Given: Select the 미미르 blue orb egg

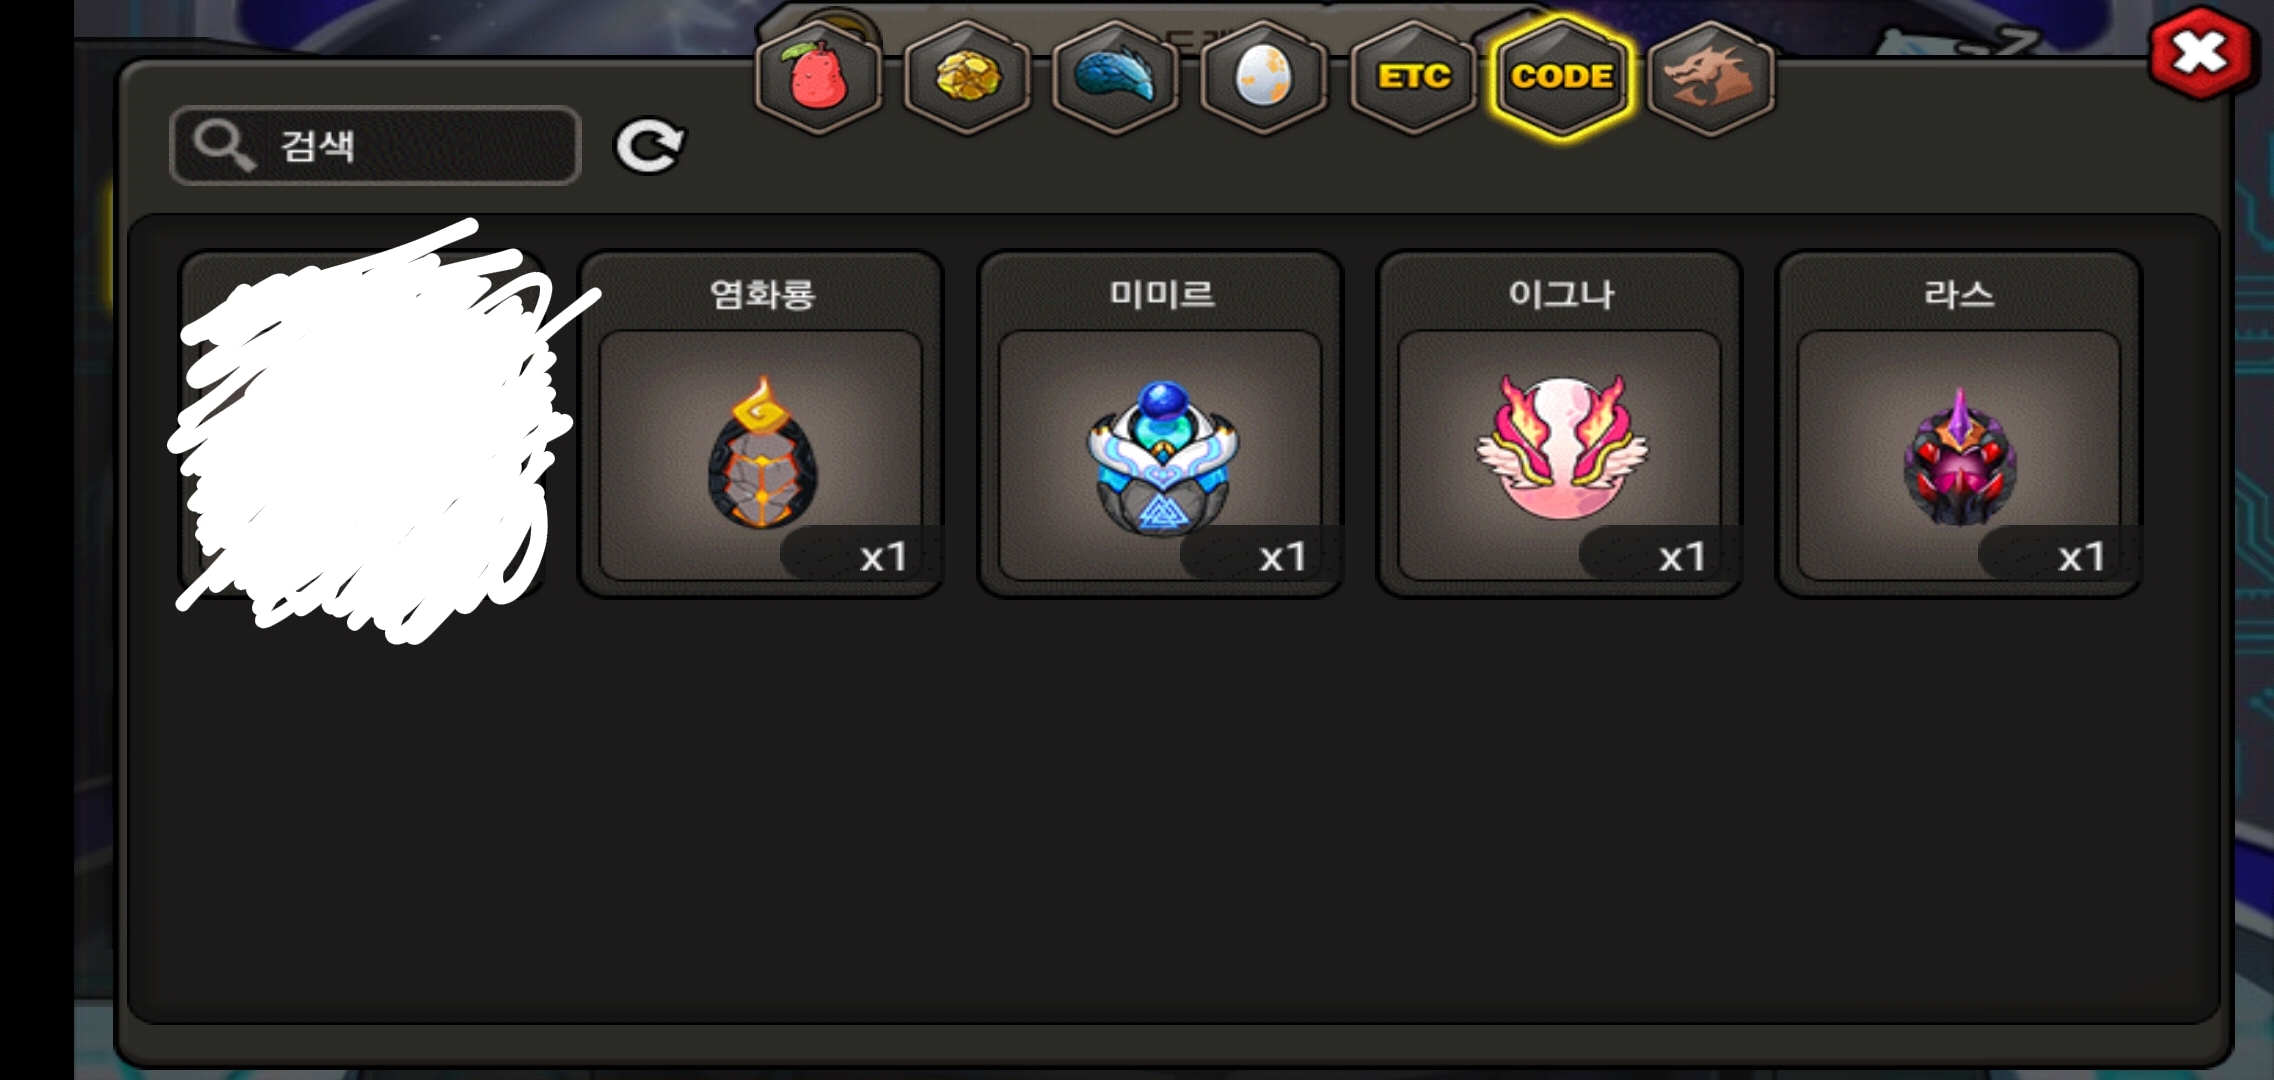Looking at the screenshot, I should (x=1160, y=456).
